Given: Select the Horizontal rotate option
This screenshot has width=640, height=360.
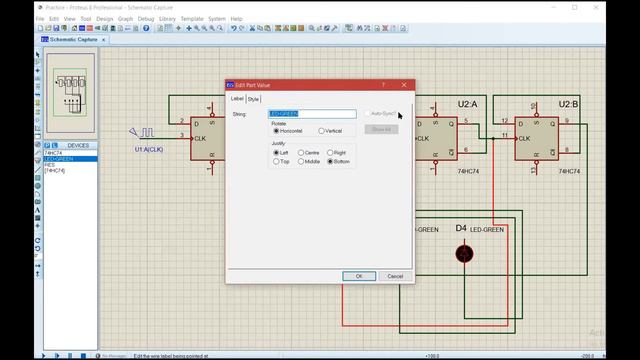Looking at the screenshot, I should (x=276, y=131).
